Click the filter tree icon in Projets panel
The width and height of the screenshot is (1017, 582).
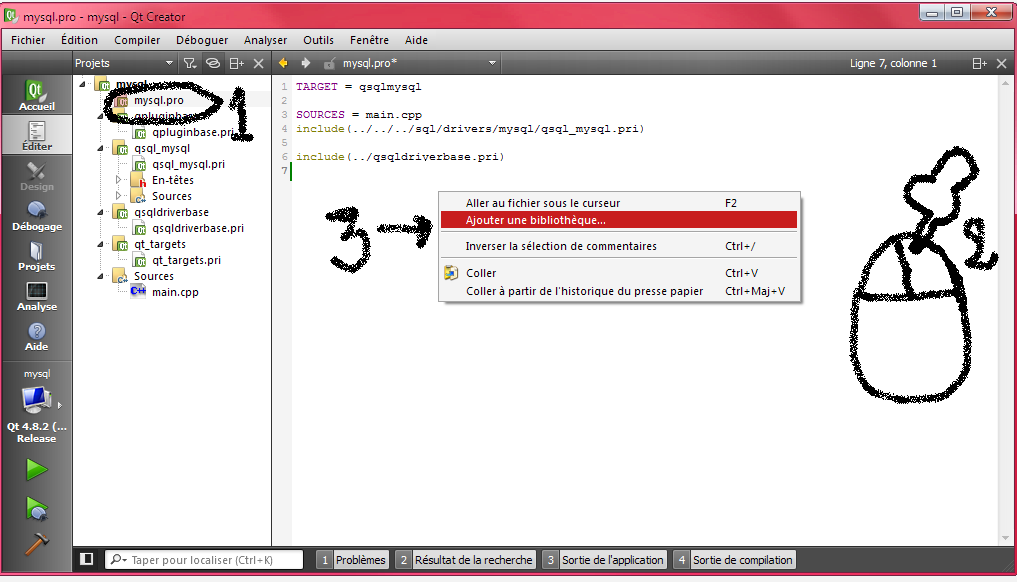(189, 63)
